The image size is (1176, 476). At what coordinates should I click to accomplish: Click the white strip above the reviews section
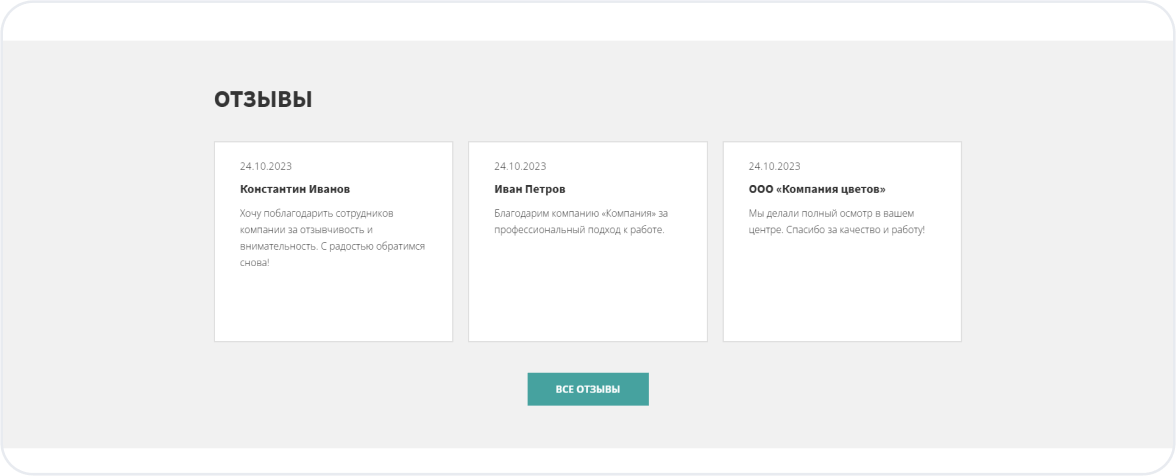(x=588, y=20)
